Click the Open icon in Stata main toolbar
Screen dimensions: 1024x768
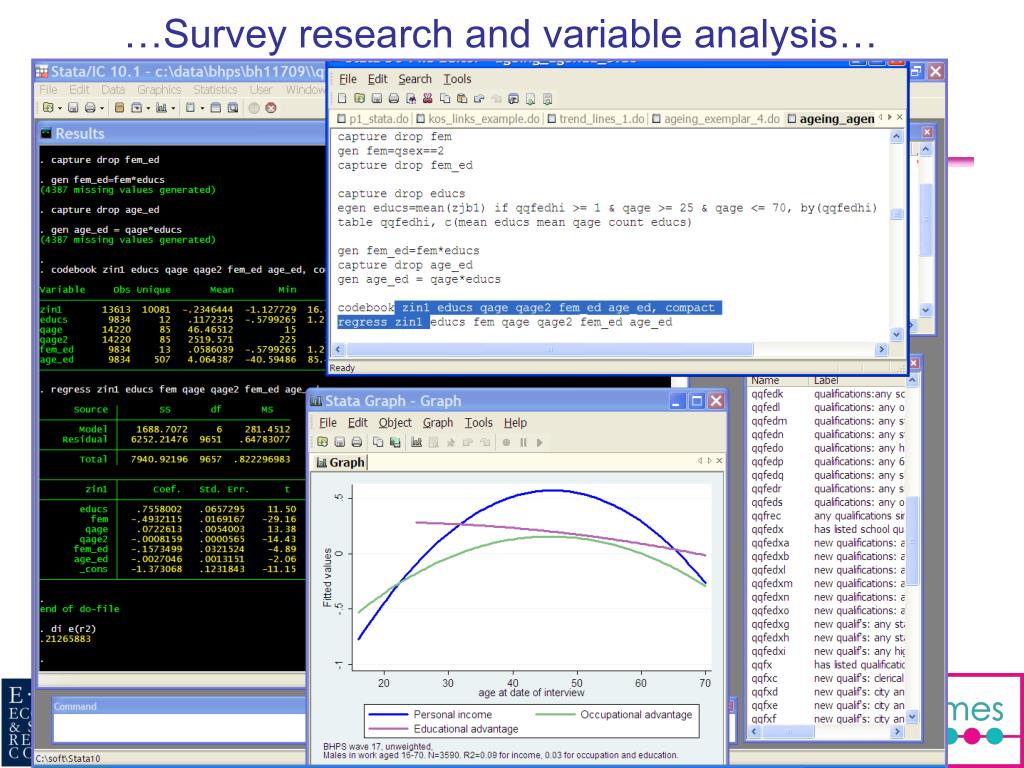coord(47,108)
